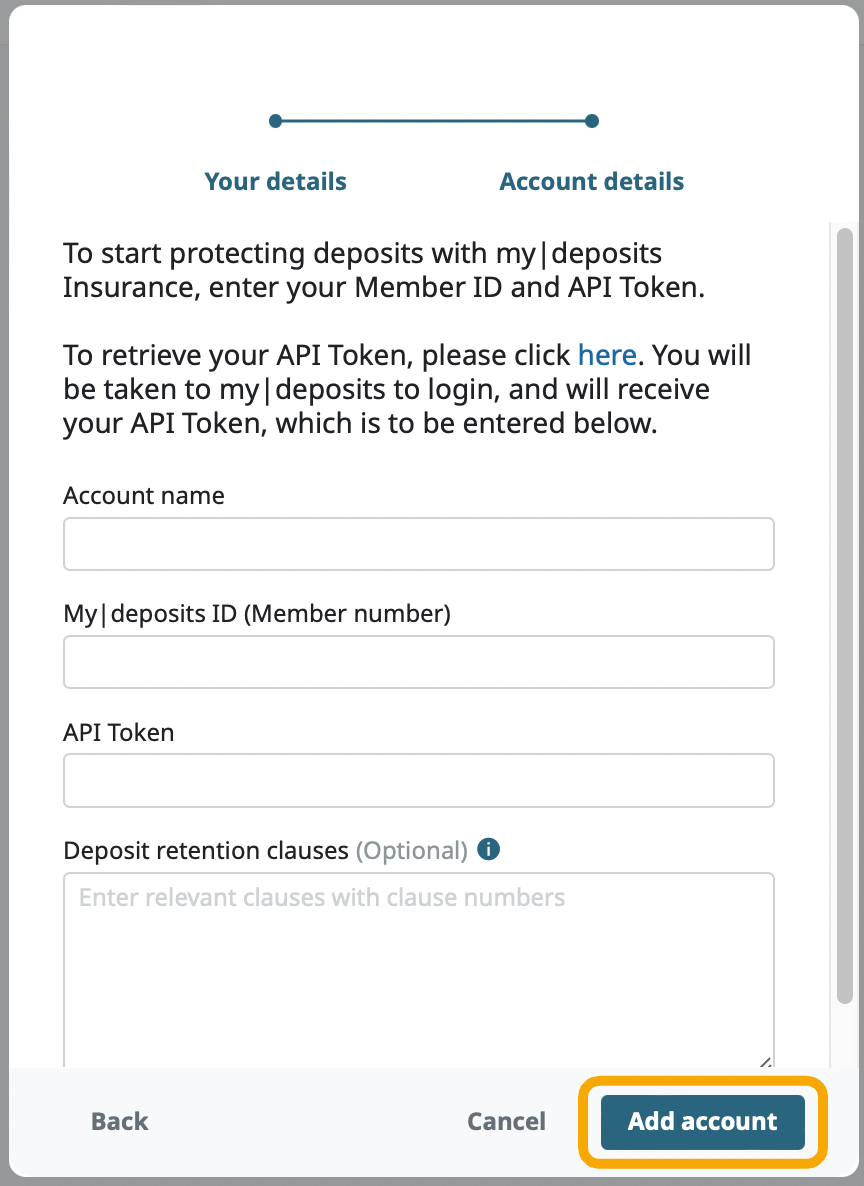The image size is (864, 1186).
Task: Open the "here" link for the API Token
Action: [x=607, y=355]
